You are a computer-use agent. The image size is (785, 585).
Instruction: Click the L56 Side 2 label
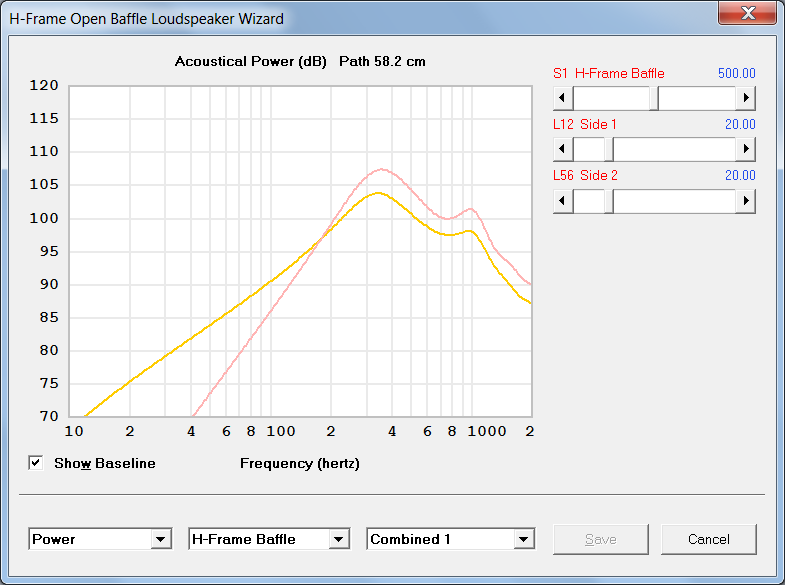pyautogui.click(x=585, y=176)
